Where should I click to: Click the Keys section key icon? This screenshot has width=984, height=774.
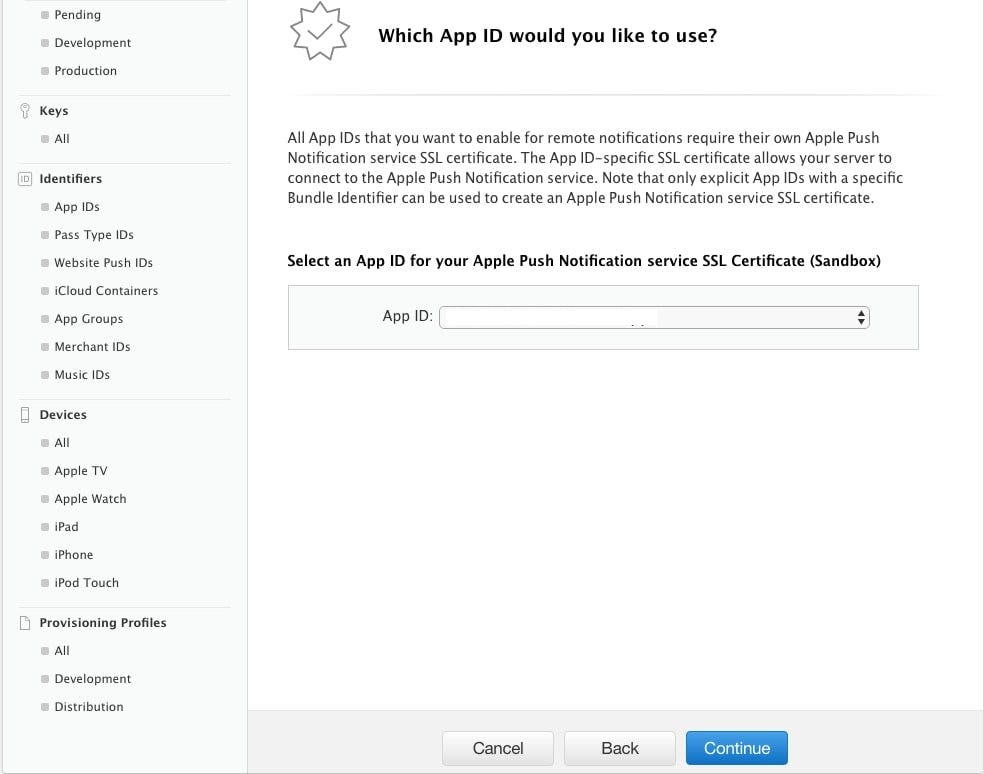point(25,111)
